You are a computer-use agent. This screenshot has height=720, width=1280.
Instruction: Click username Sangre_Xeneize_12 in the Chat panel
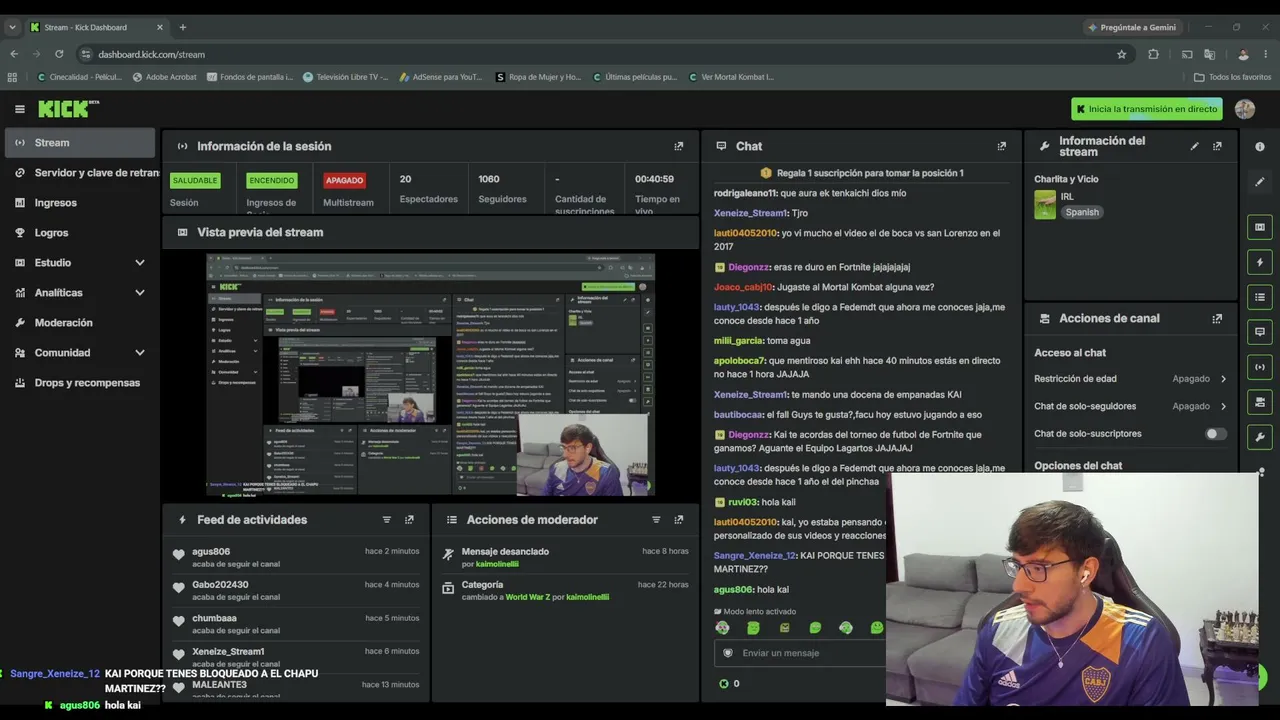point(755,556)
